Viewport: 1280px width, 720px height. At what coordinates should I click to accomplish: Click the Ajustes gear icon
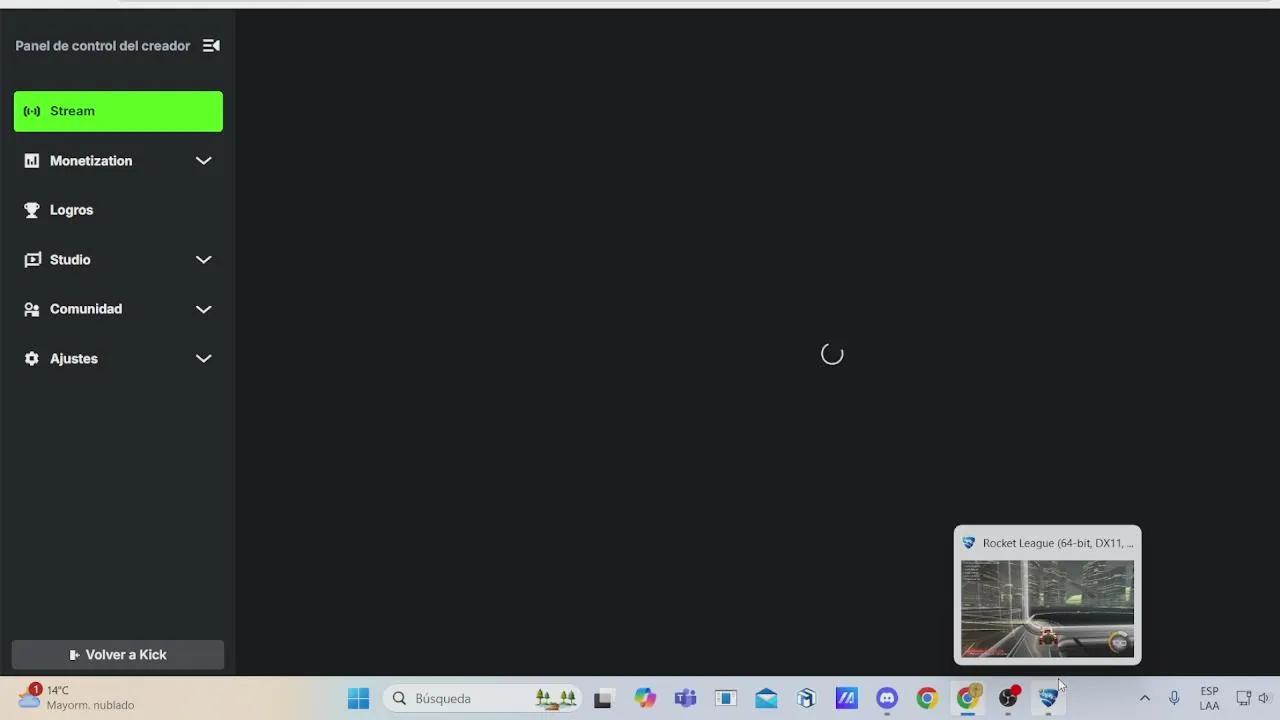tap(32, 358)
